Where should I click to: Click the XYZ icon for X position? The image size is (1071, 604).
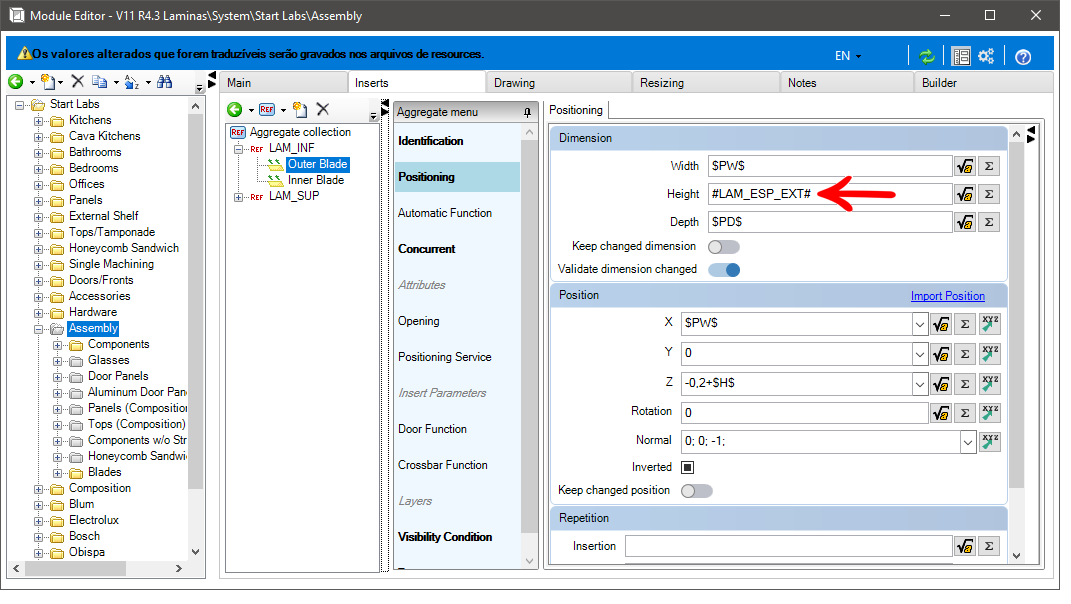[x=990, y=323]
